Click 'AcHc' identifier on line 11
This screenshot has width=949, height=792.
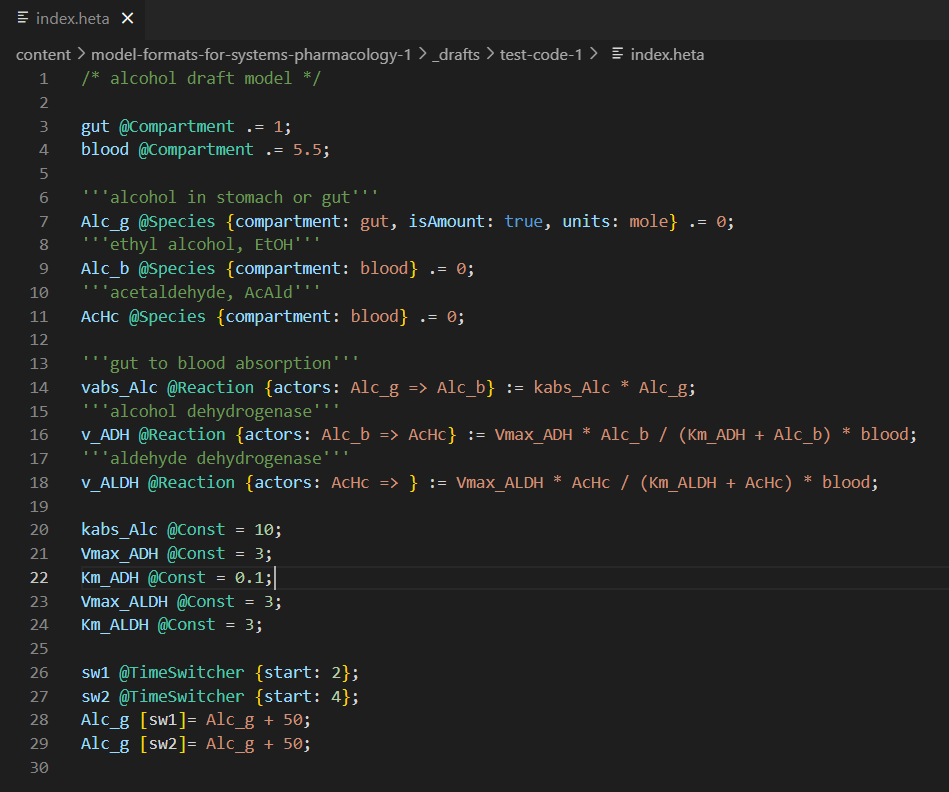tap(100, 316)
